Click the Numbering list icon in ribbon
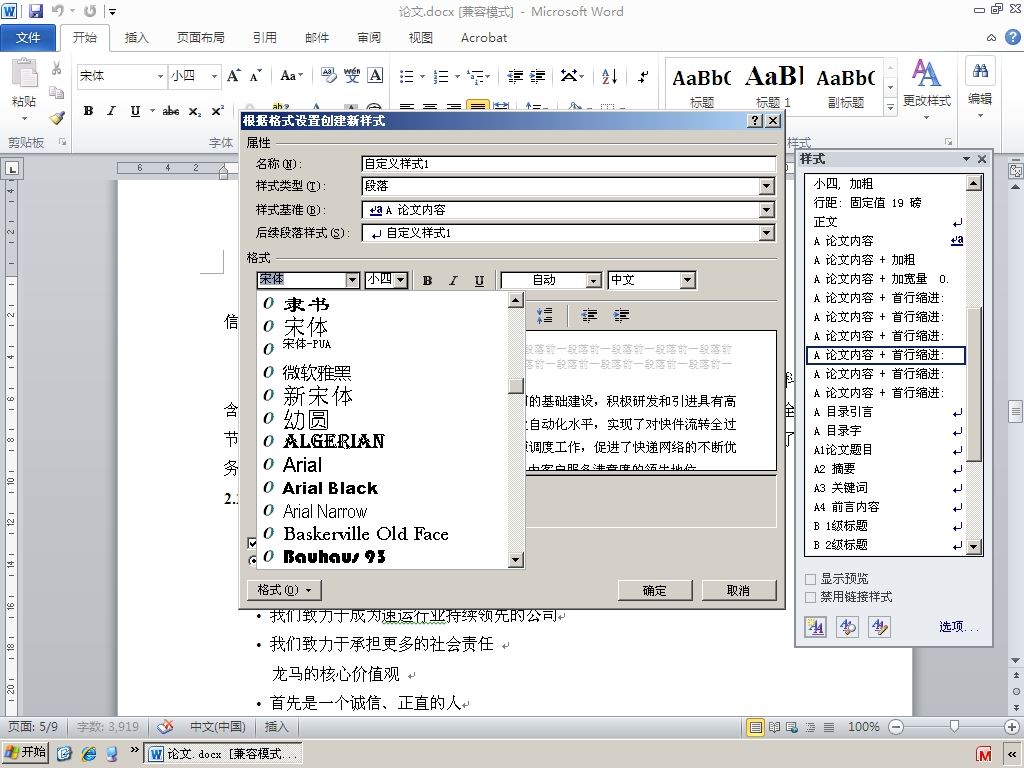Image resolution: width=1024 pixels, height=768 pixels. coord(441,76)
